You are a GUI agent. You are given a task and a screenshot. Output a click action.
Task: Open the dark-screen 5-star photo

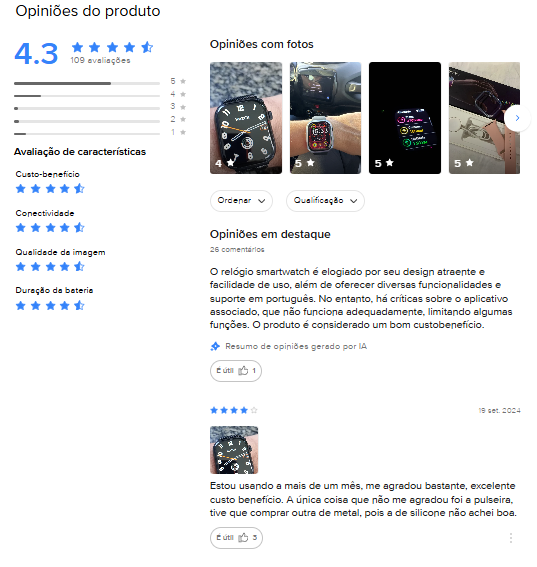pos(405,118)
